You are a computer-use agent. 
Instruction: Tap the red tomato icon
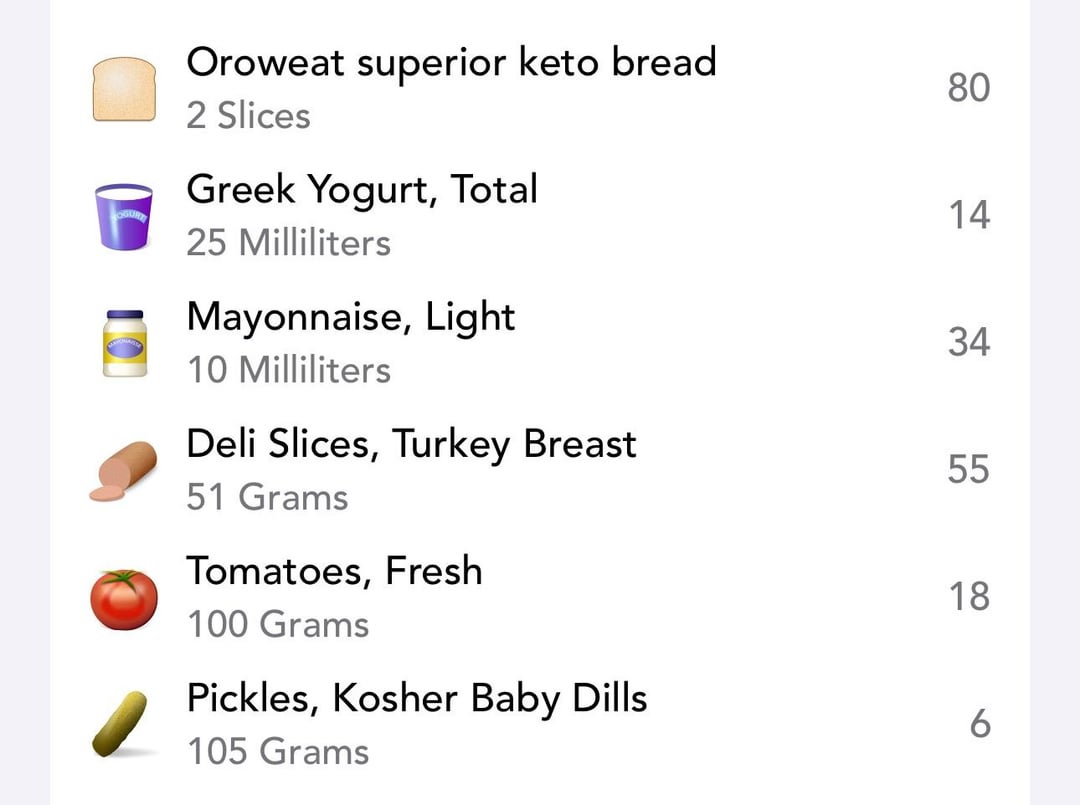point(124,599)
